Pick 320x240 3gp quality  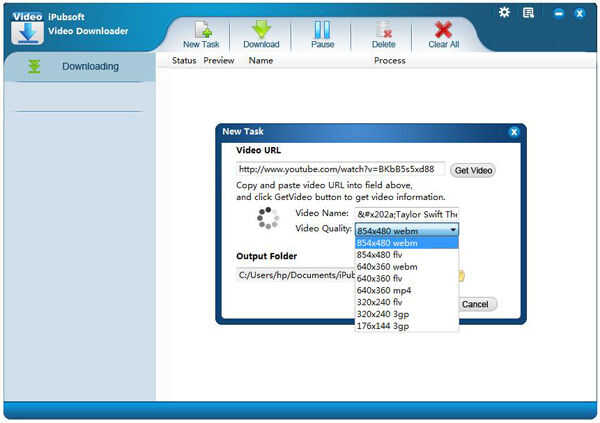(x=407, y=314)
